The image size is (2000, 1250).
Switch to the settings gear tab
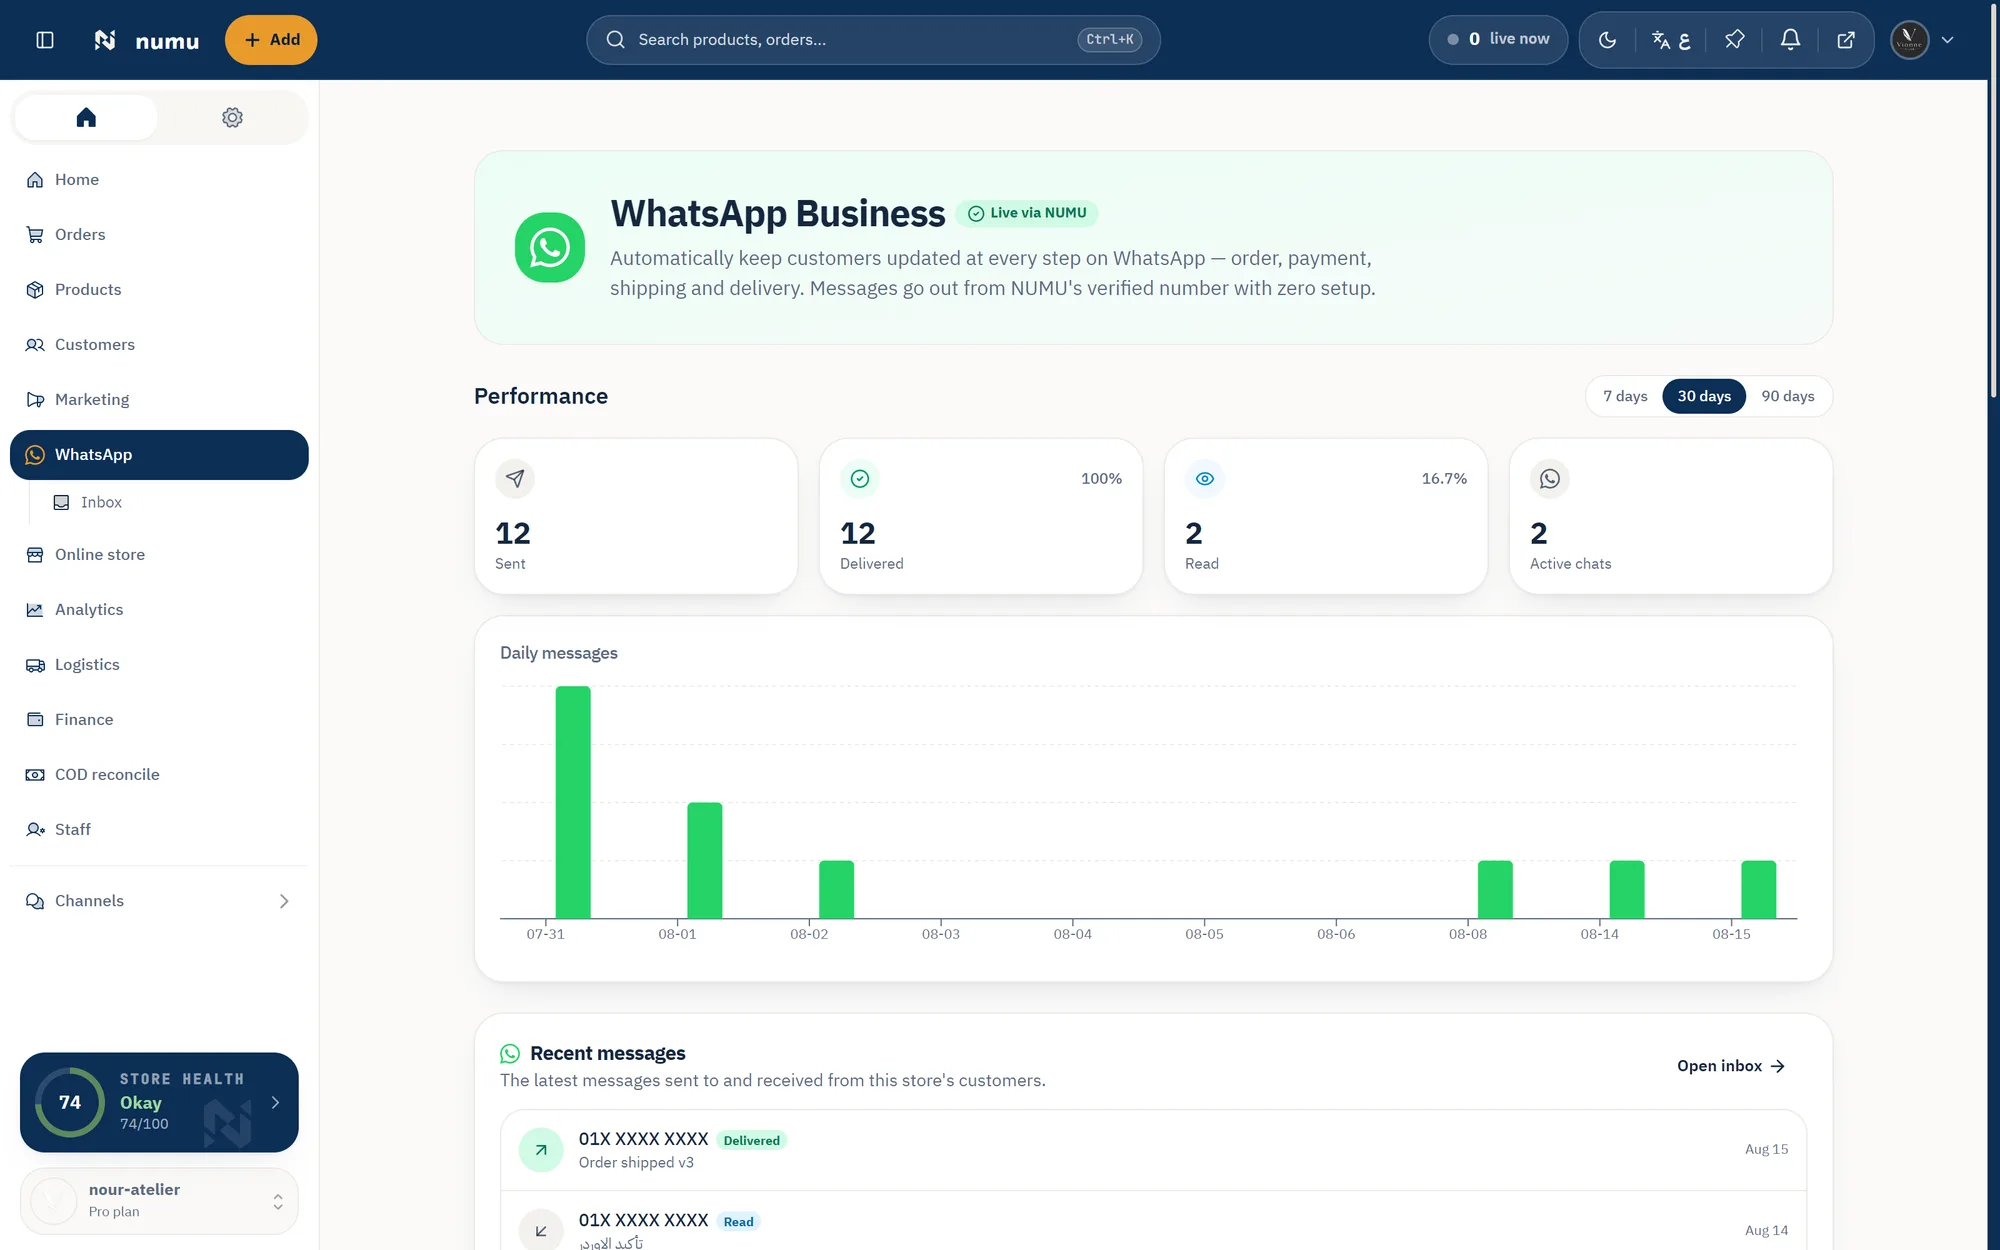[232, 118]
